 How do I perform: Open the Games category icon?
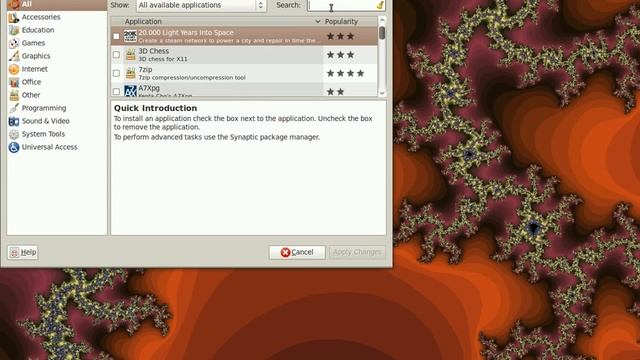tap(14, 43)
